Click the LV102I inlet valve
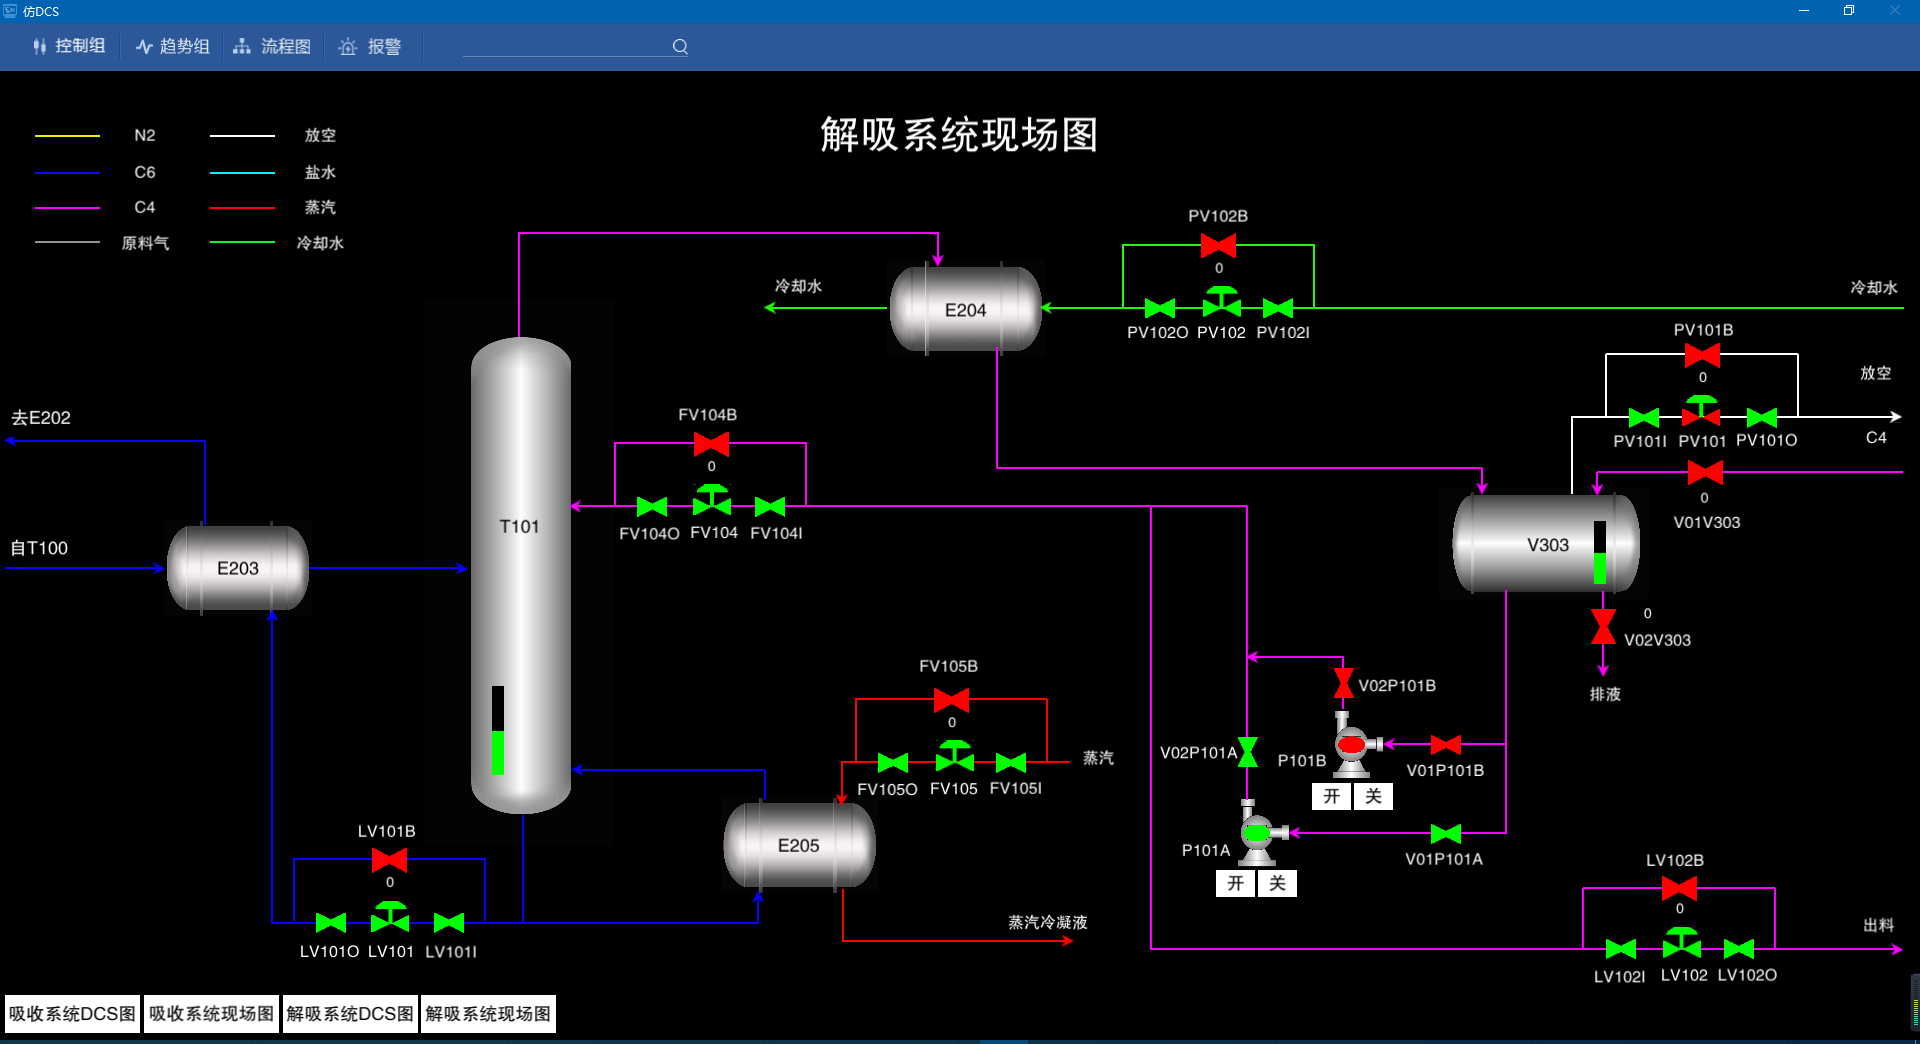 (x=1621, y=948)
